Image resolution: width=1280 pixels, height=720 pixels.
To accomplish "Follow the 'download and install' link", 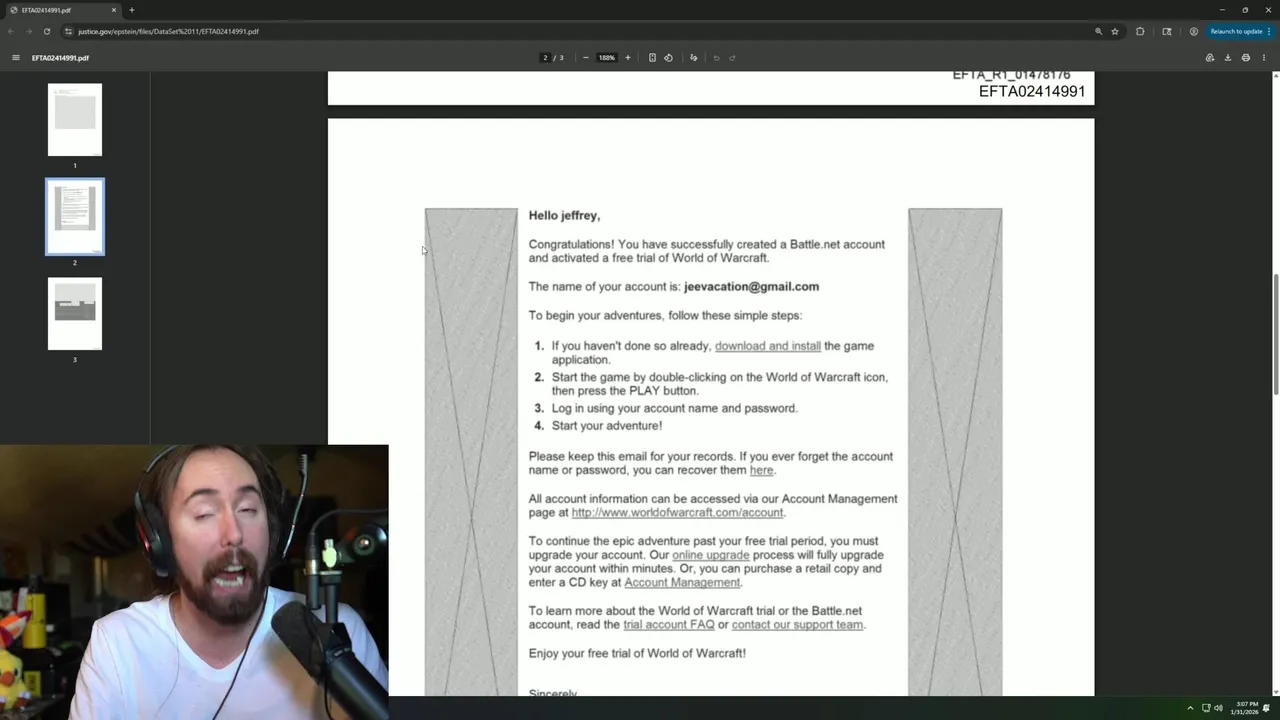I will (x=767, y=346).
